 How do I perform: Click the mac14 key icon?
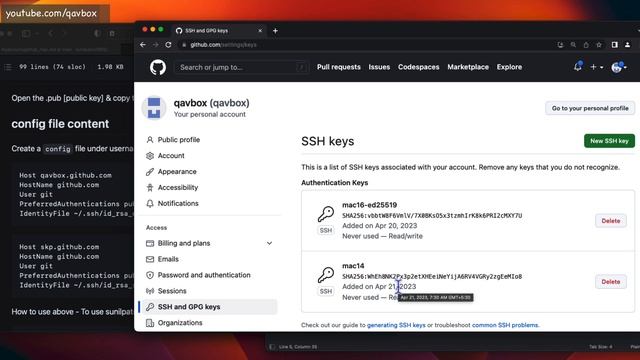[326, 275]
